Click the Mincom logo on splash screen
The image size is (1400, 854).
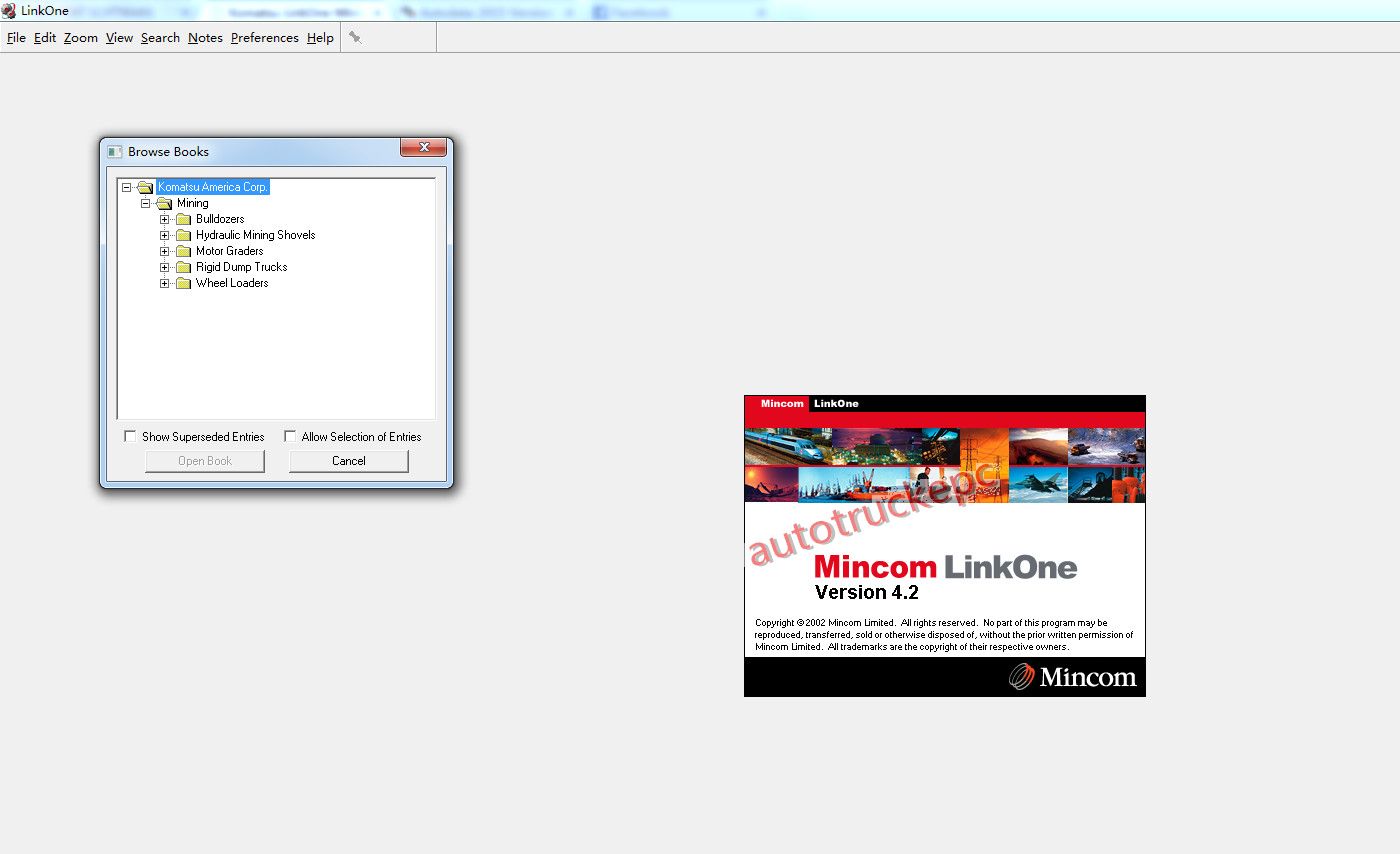pos(1073,677)
